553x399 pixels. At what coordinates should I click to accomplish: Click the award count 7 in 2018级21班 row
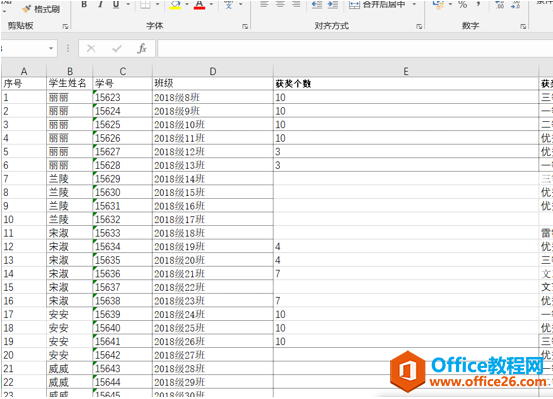point(406,274)
